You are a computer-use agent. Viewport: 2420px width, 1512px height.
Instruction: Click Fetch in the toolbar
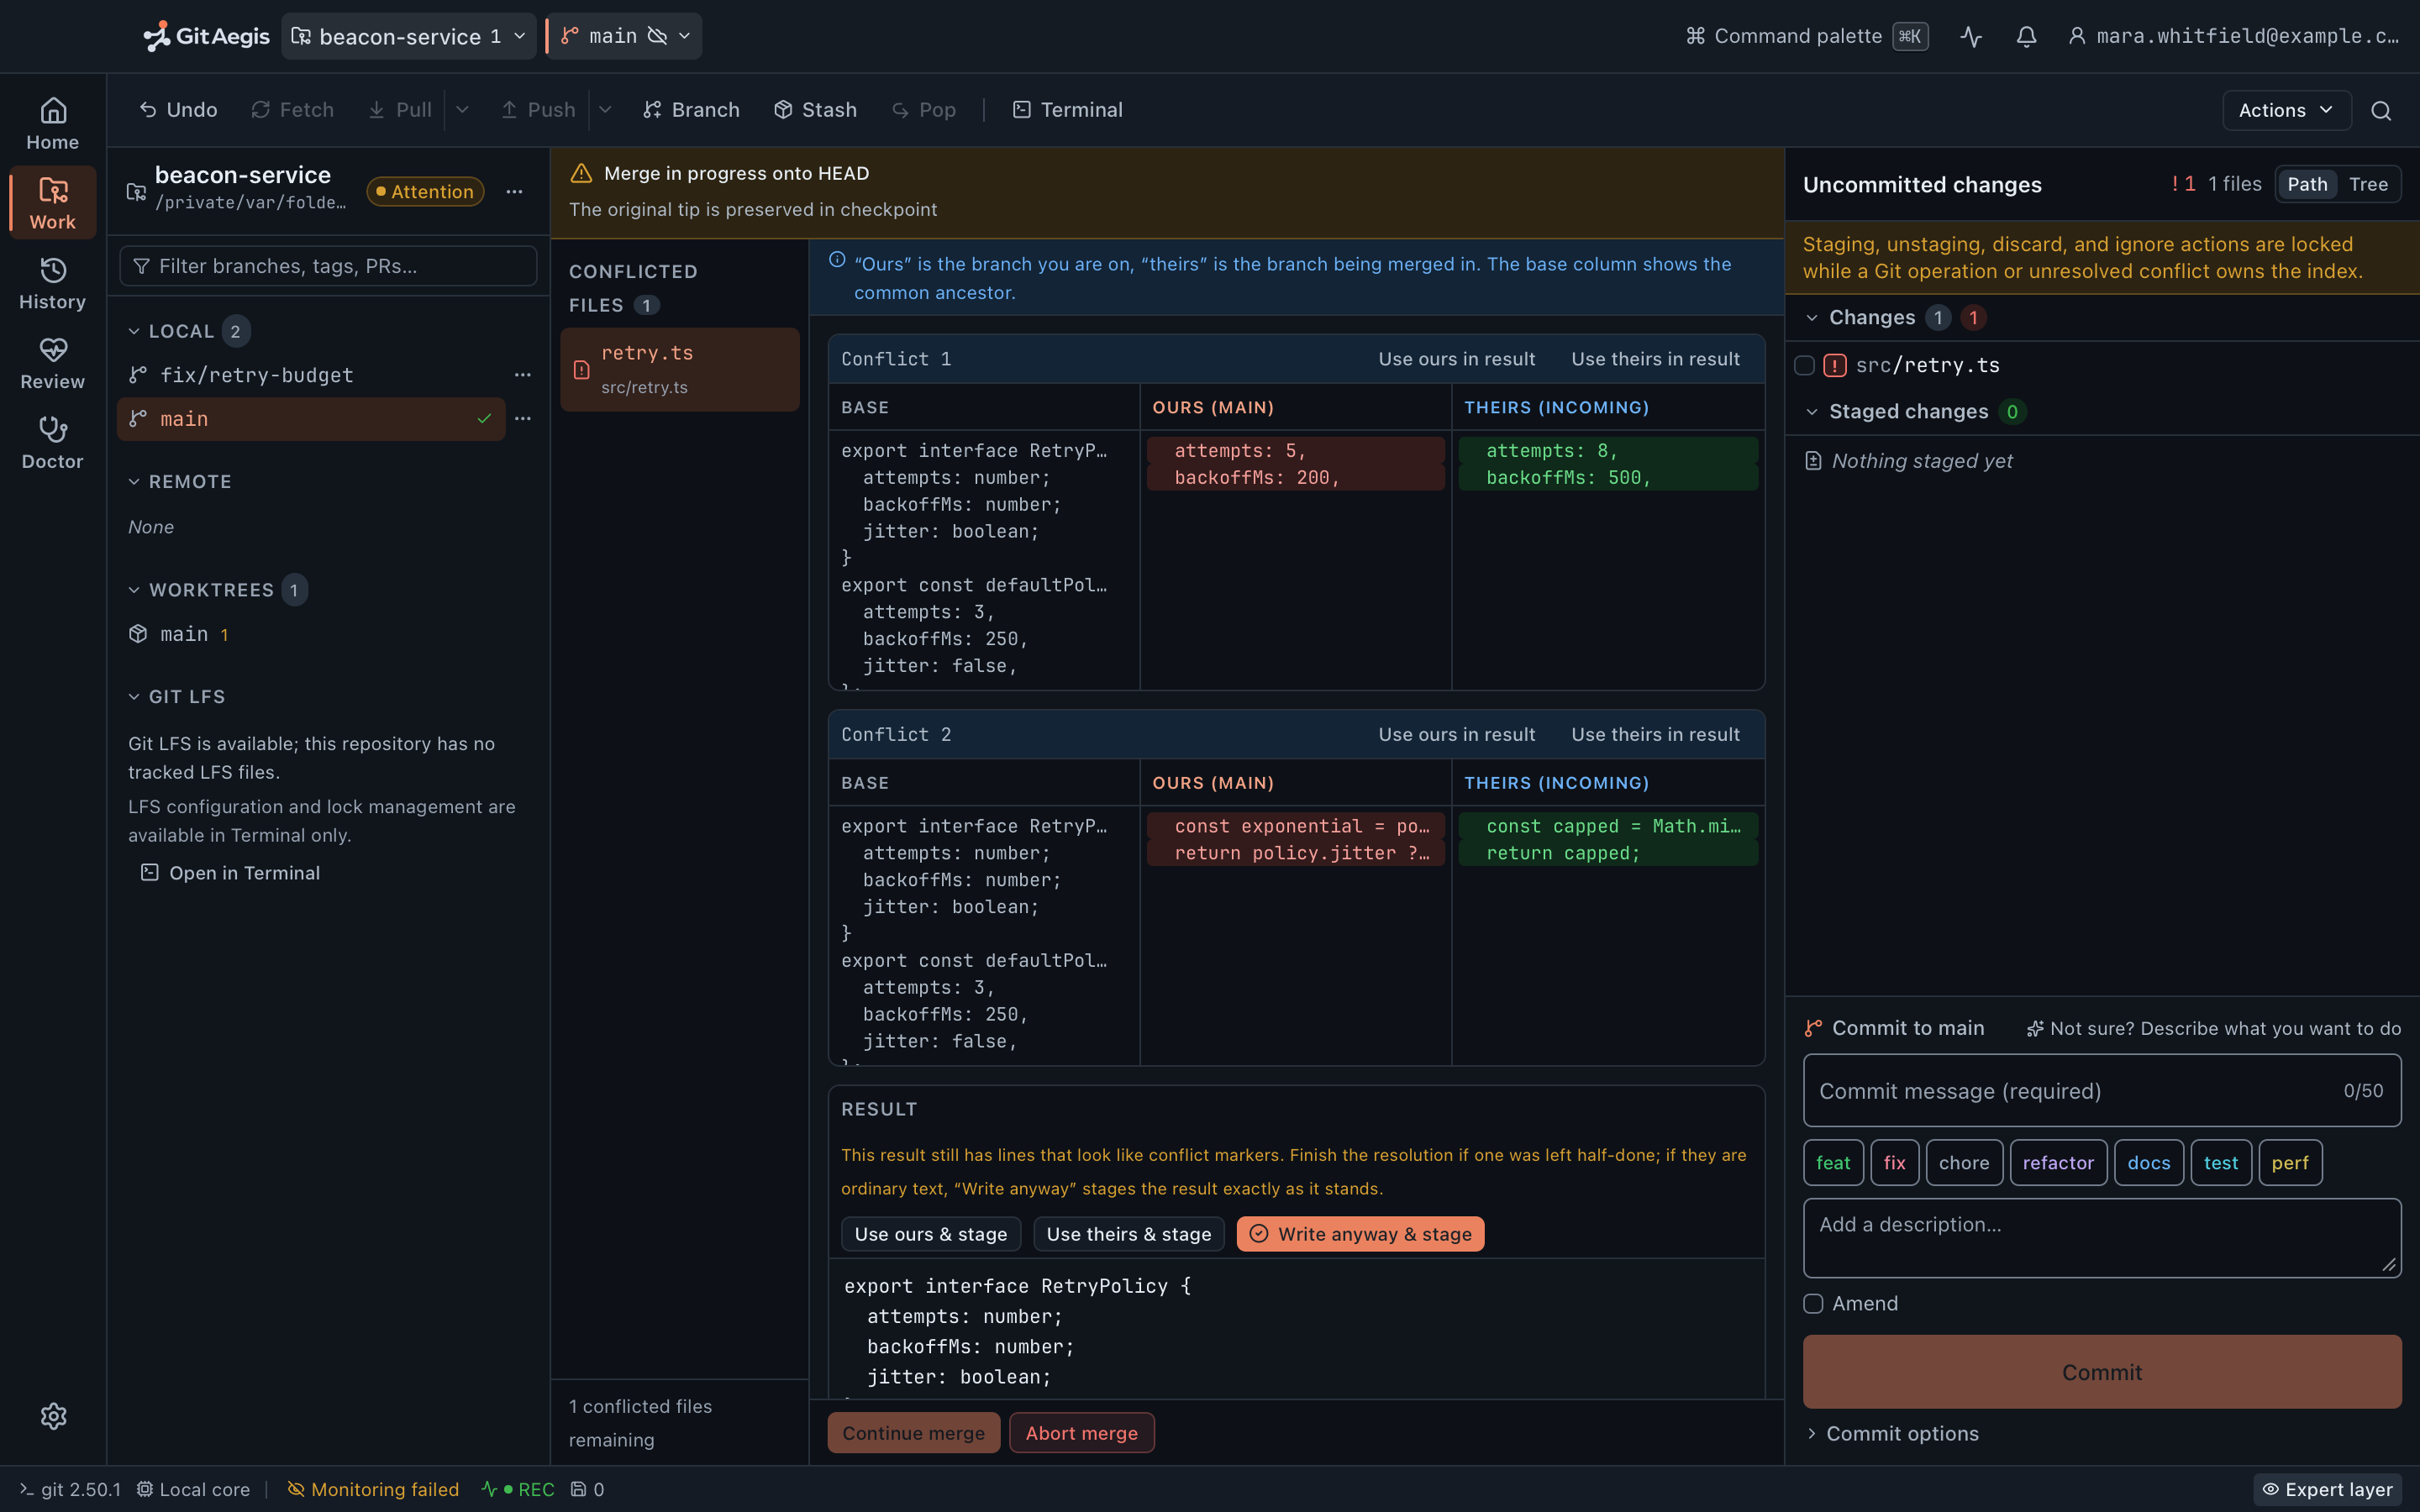click(x=292, y=110)
